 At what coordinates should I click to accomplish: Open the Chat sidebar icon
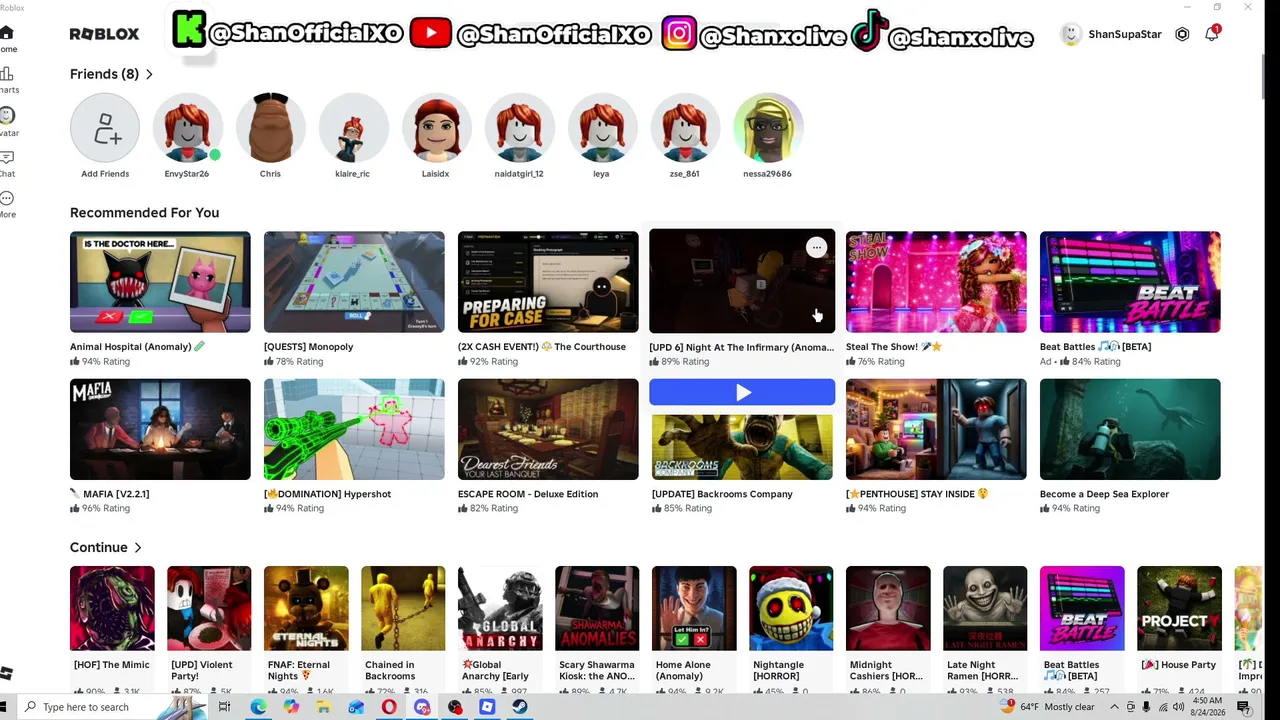(6, 157)
